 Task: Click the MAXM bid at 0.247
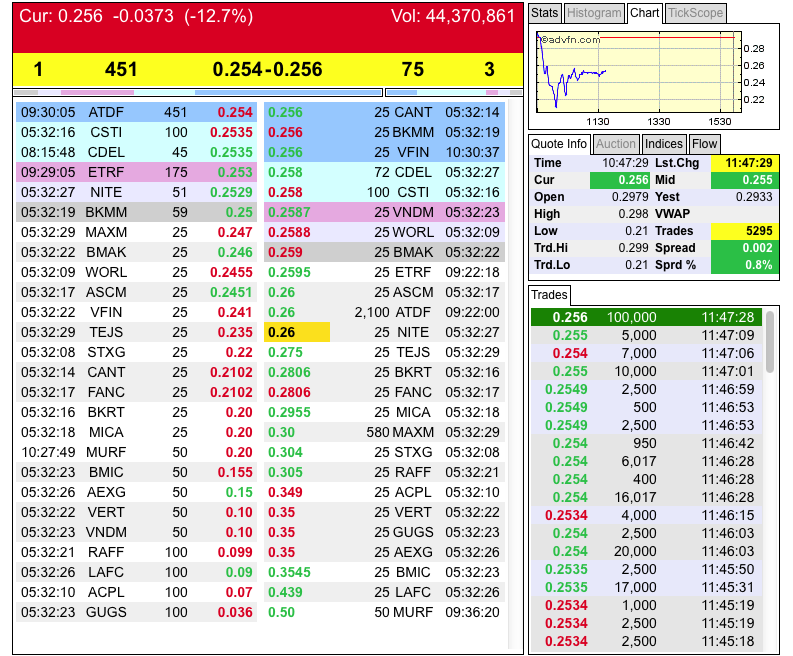tap(137, 232)
